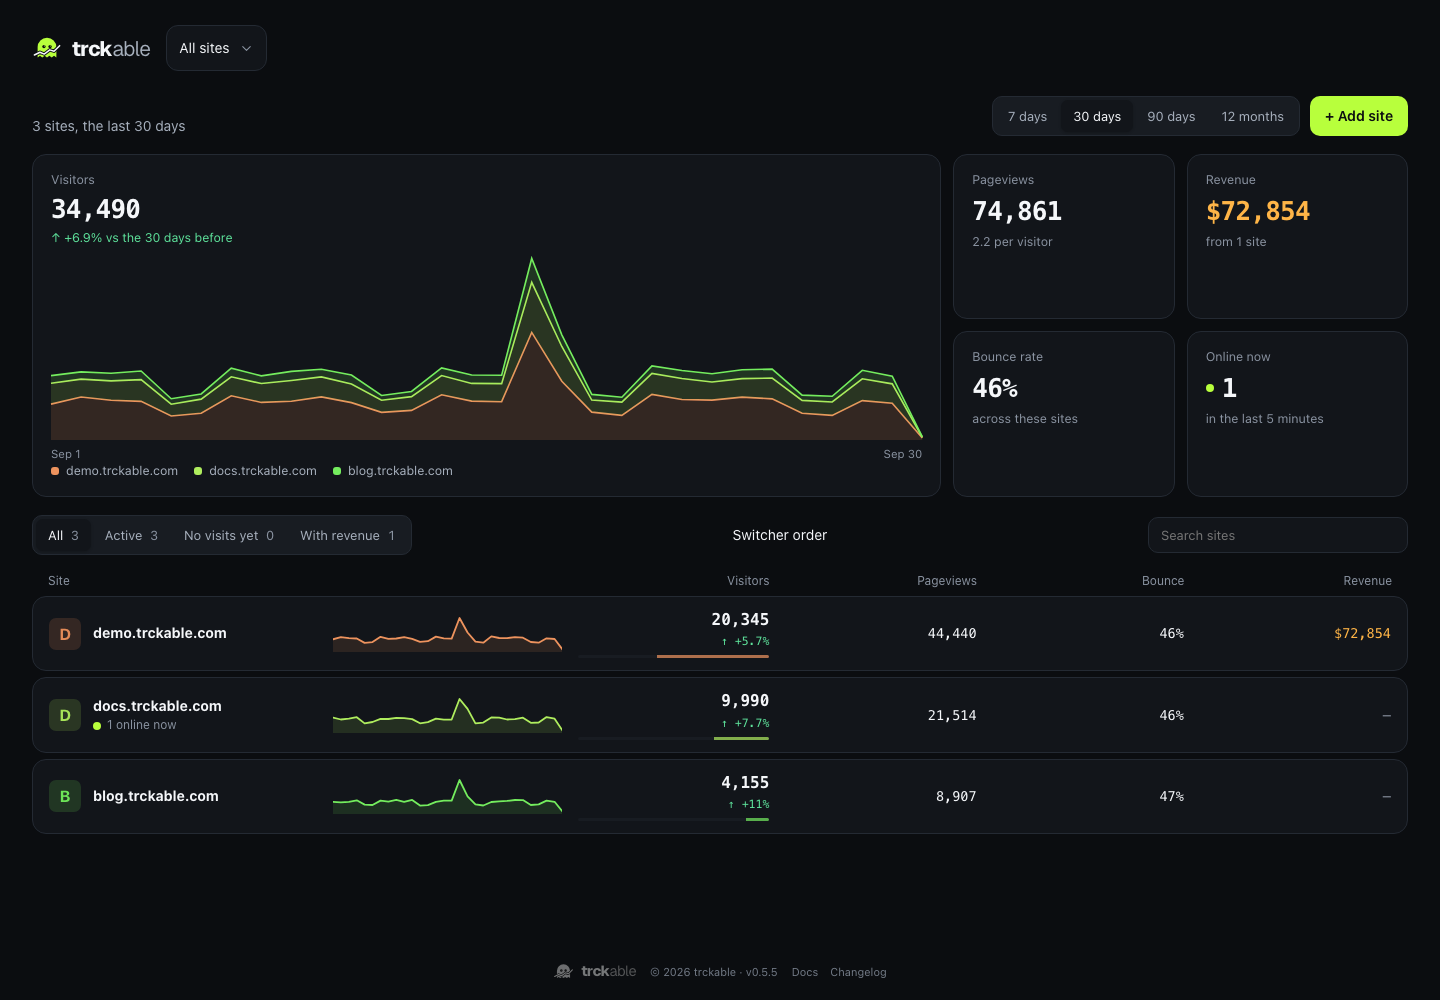Click the 20,345 visitors value
The height and width of the screenshot is (1000, 1440).
click(740, 620)
